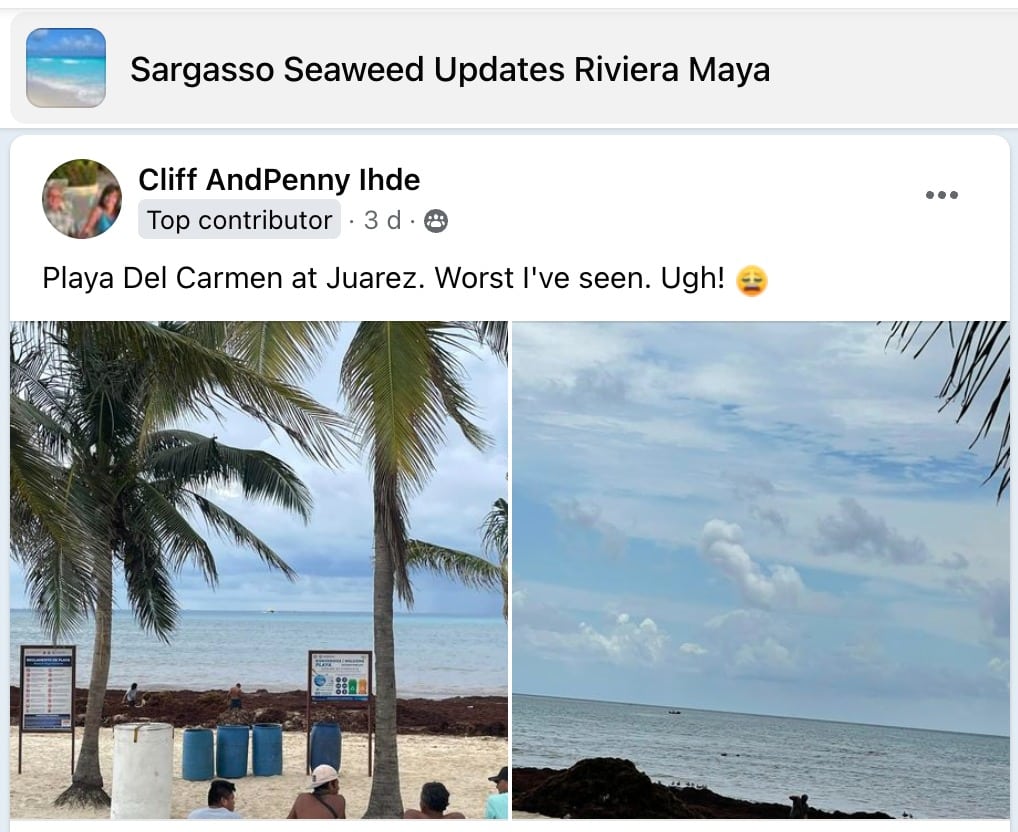The width and height of the screenshot is (1018, 832).
Task: Click the recycling info sign in the photo
Action: tap(340, 676)
